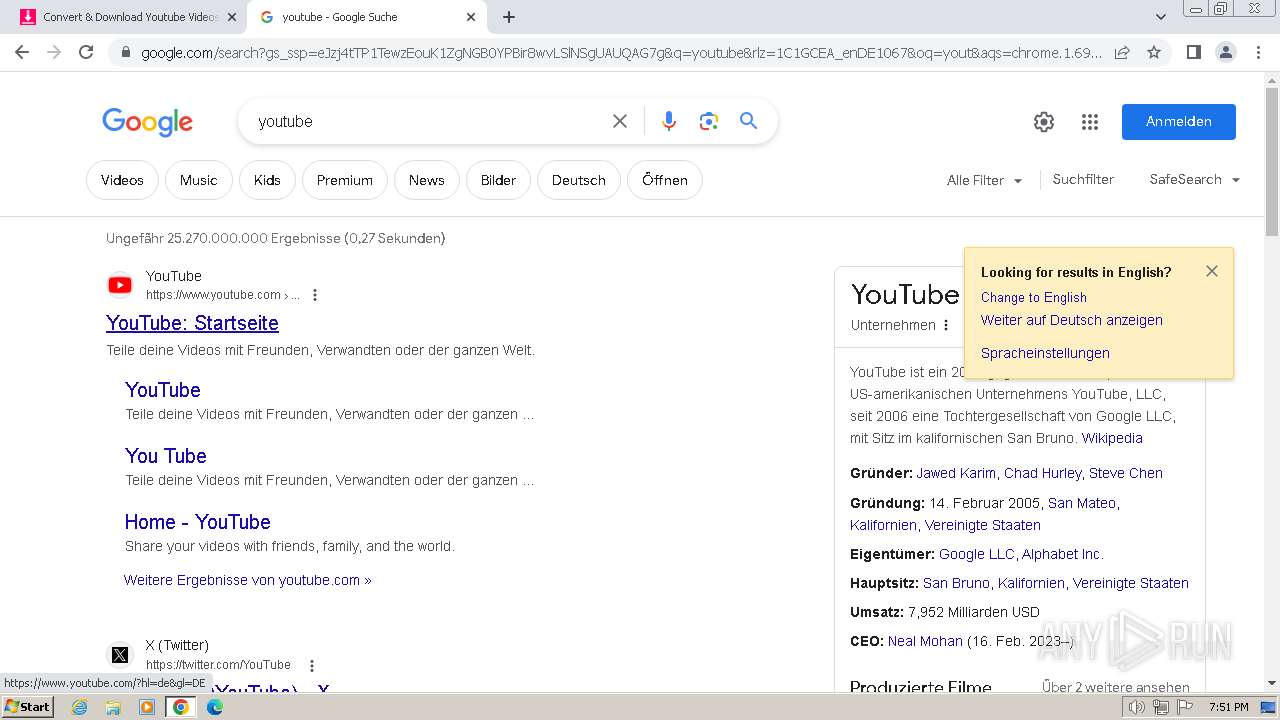Image resolution: width=1280 pixels, height=720 pixels.
Task: Open Google settings gear
Action: click(1044, 122)
